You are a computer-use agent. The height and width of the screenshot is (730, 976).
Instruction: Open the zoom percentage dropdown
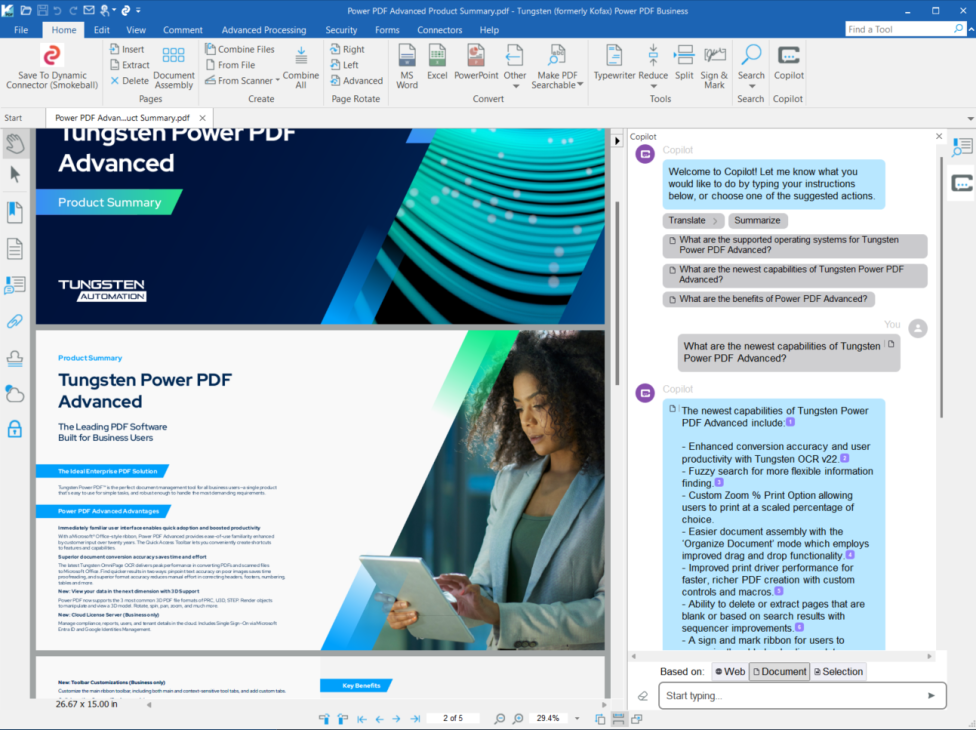577,717
